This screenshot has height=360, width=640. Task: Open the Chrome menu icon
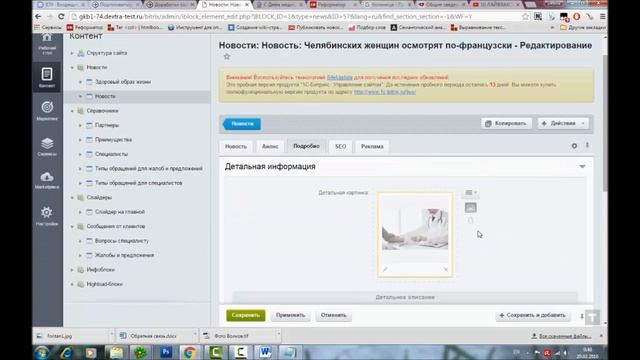point(602,17)
